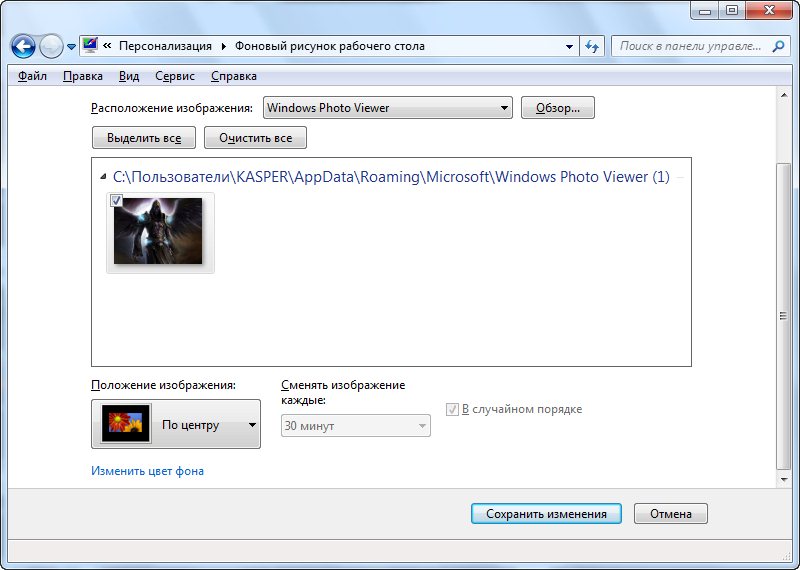Screen dimensions: 800x570
Task: Open the Вид menu
Action: coord(129,76)
